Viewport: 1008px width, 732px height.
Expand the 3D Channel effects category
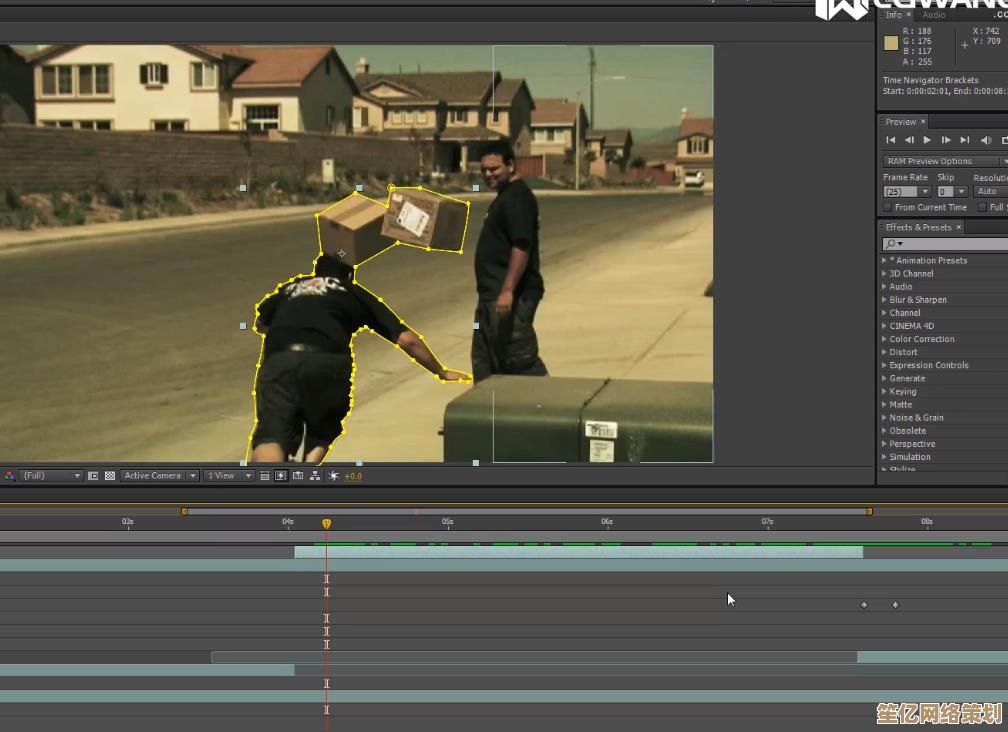[x=885, y=274]
